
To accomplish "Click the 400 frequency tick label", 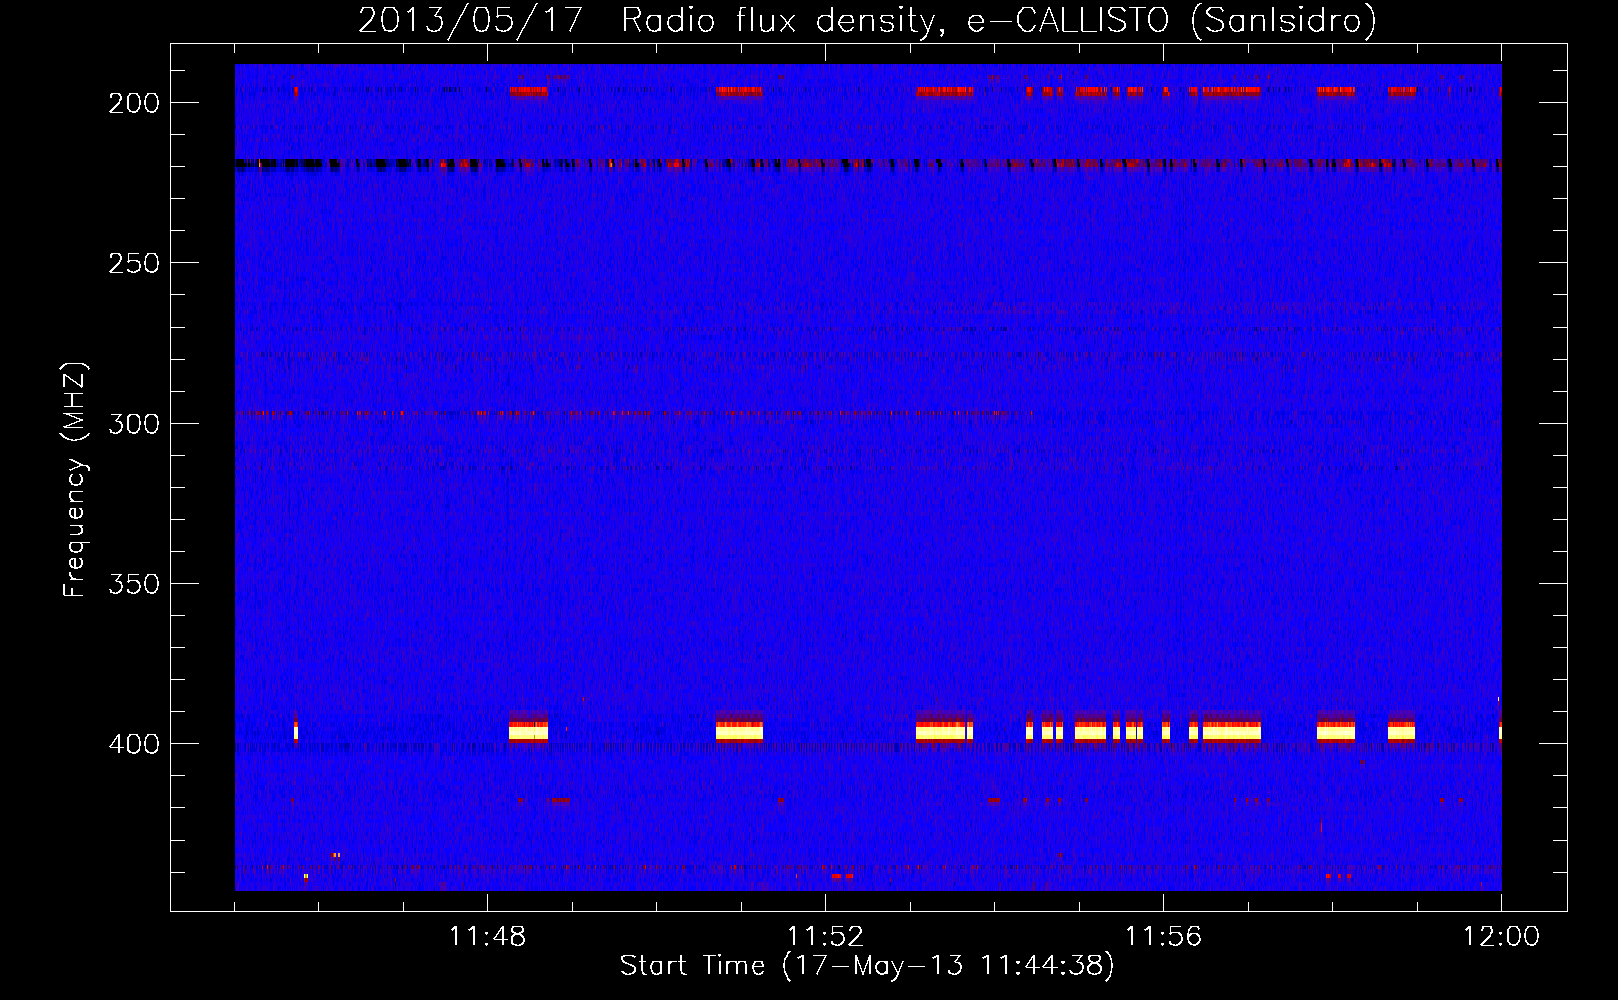I will point(134,744).
